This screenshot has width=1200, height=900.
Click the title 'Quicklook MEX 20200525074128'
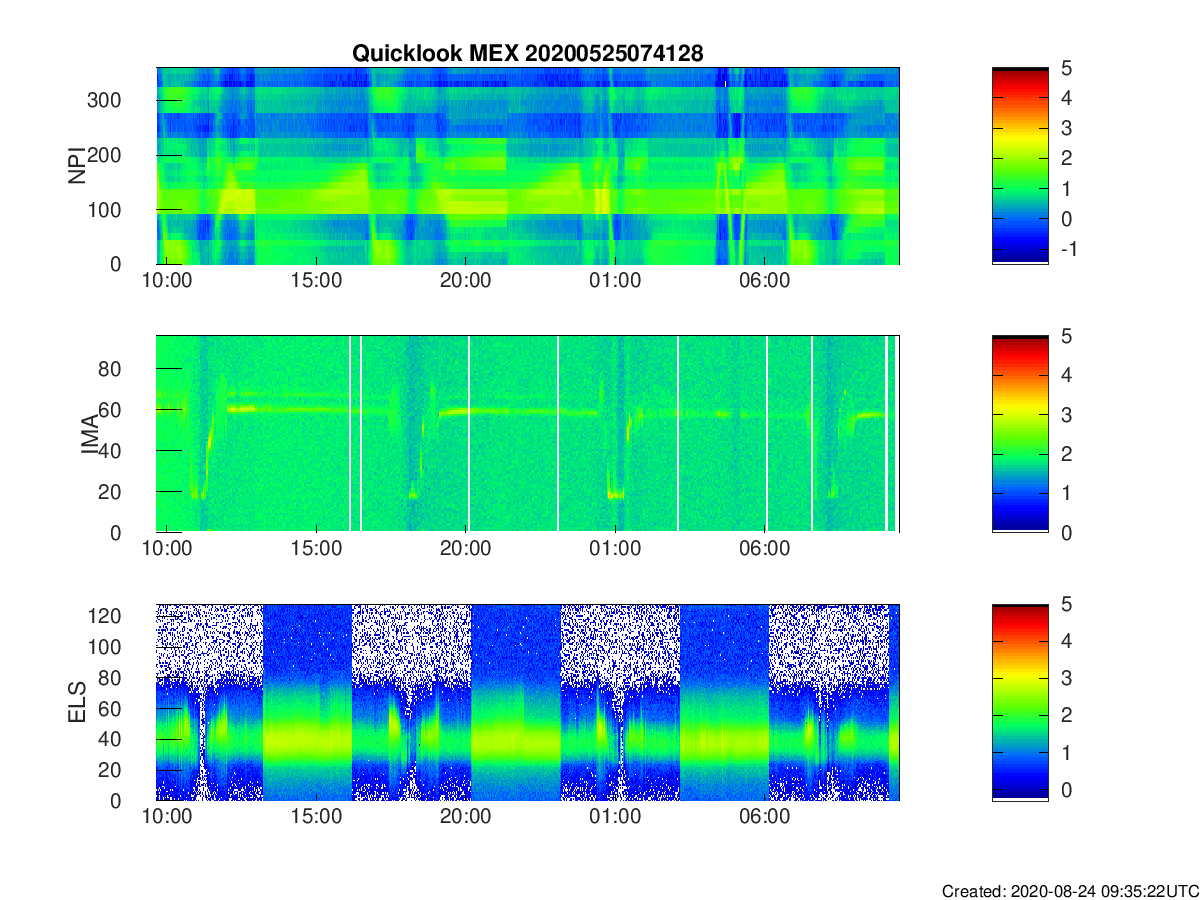click(x=528, y=54)
